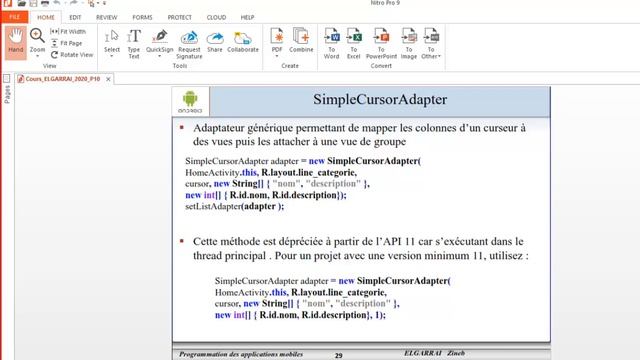
Task: Open the To Other conversion dropdown
Action: point(431,43)
